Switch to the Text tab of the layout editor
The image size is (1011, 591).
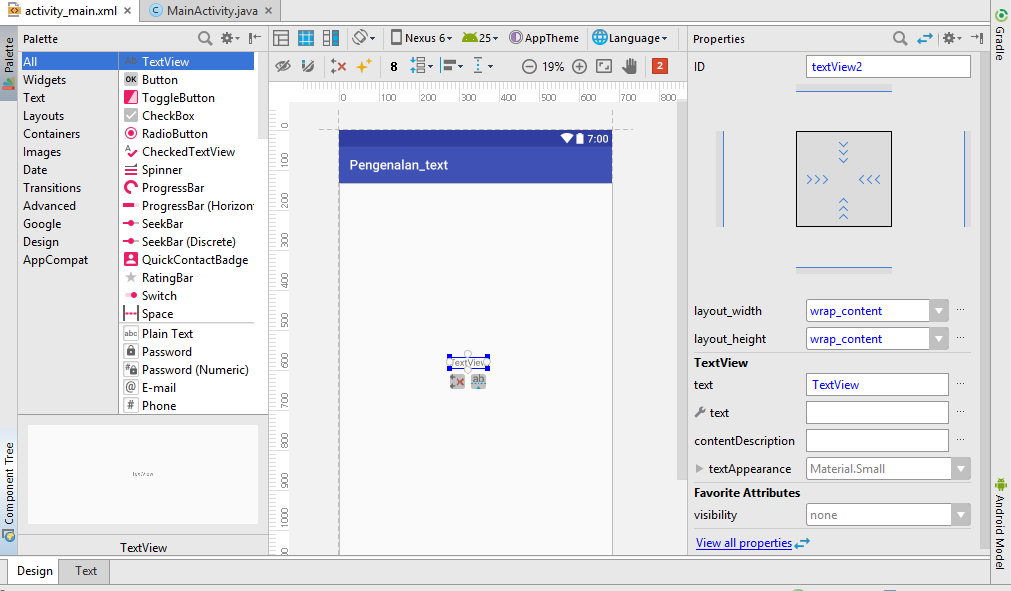coord(84,571)
